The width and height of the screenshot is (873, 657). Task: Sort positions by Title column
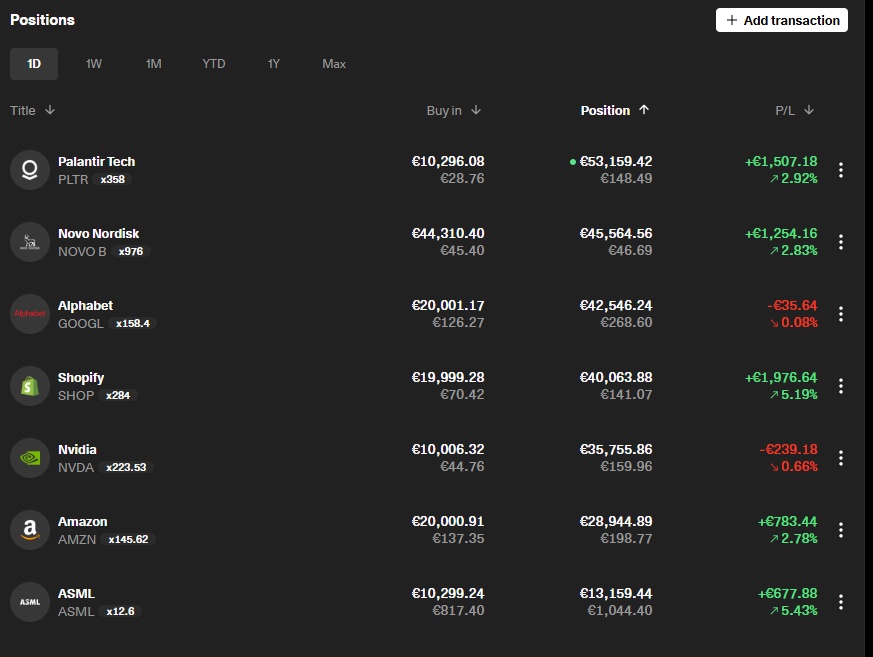coord(32,111)
